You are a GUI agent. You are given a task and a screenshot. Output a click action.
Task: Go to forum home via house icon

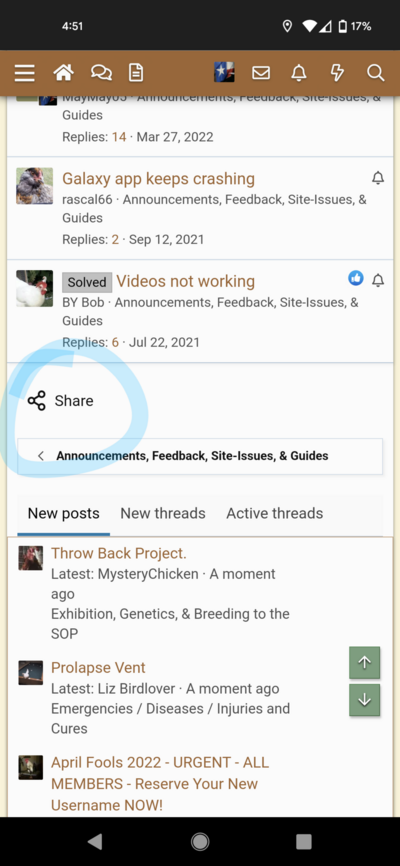point(63,72)
